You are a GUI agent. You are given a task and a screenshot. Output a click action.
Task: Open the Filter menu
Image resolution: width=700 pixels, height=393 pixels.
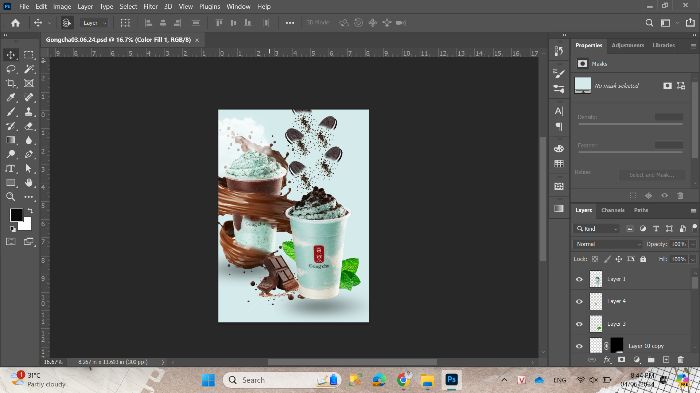coord(150,7)
